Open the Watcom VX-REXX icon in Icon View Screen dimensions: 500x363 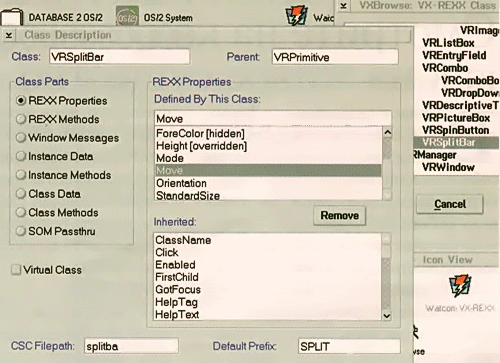pyautogui.click(x=460, y=286)
